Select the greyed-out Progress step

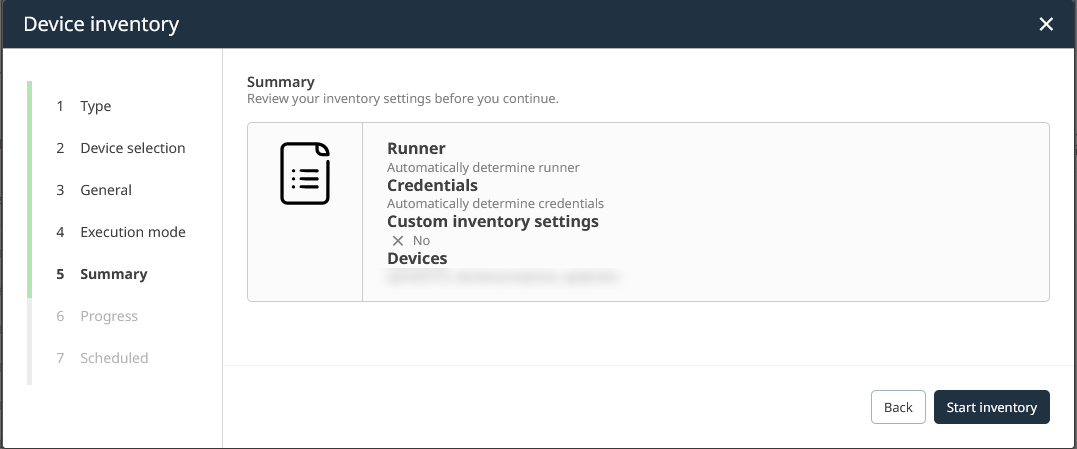[108, 316]
